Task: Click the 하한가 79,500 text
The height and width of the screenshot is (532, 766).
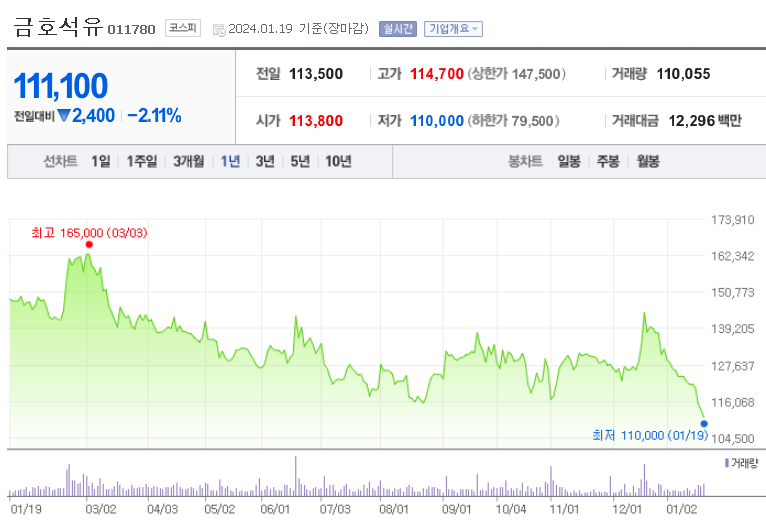Action: pos(513,121)
